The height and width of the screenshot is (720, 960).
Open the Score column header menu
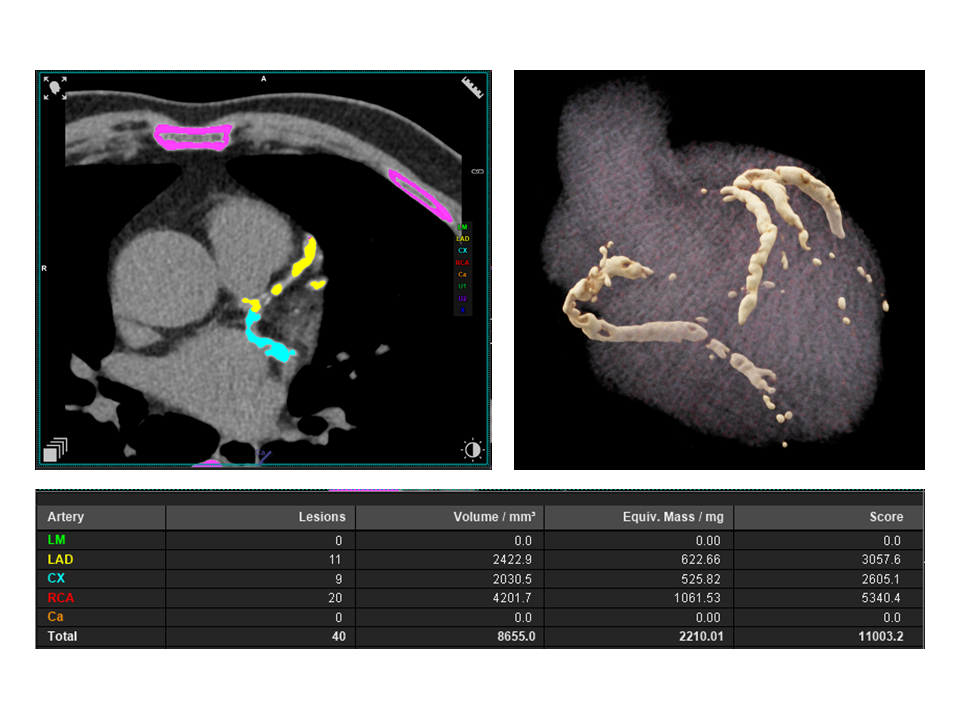[x=885, y=517]
